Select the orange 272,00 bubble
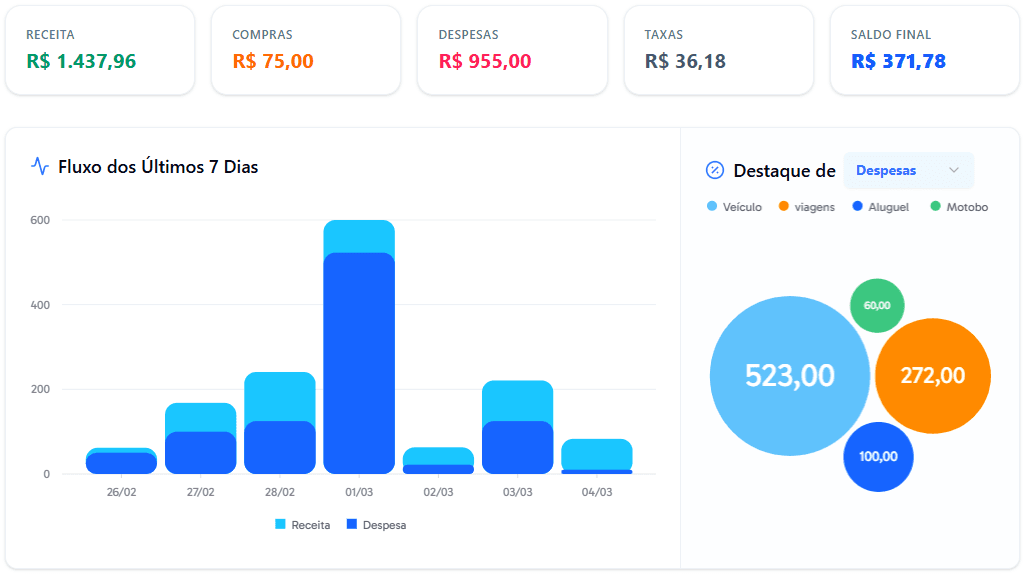 tap(932, 376)
